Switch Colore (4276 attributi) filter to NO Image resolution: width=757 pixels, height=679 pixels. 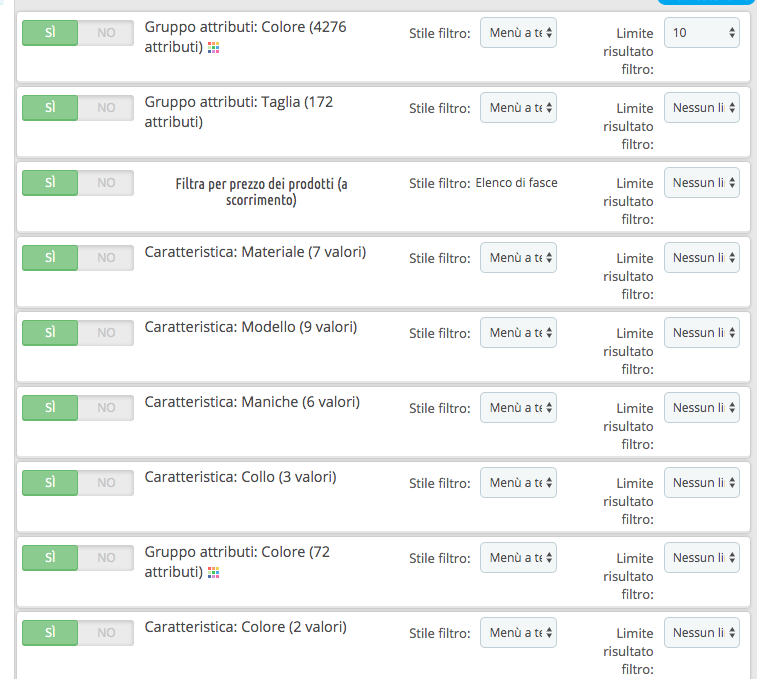[106, 33]
